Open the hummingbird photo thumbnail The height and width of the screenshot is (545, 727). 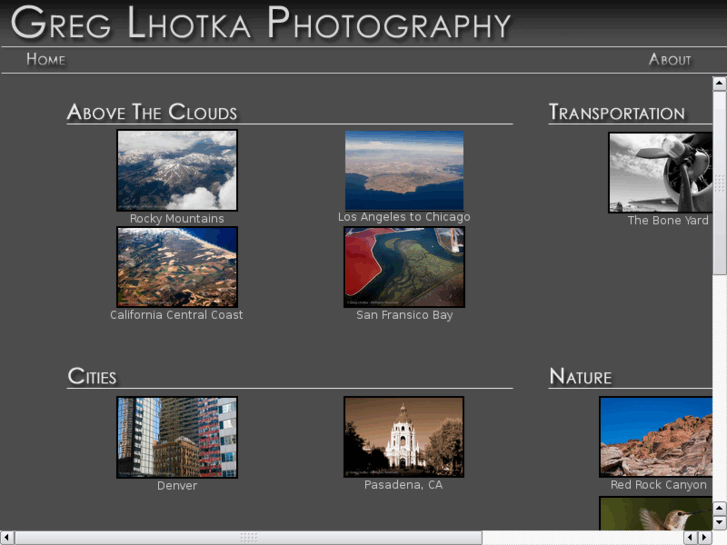click(656, 513)
